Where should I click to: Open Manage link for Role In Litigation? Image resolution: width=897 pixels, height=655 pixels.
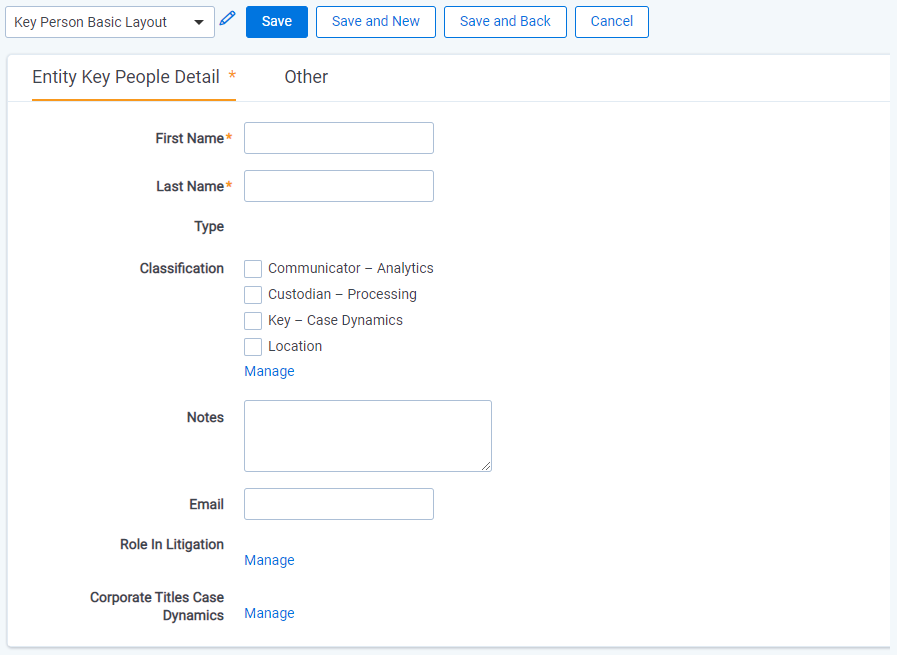tap(269, 560)
